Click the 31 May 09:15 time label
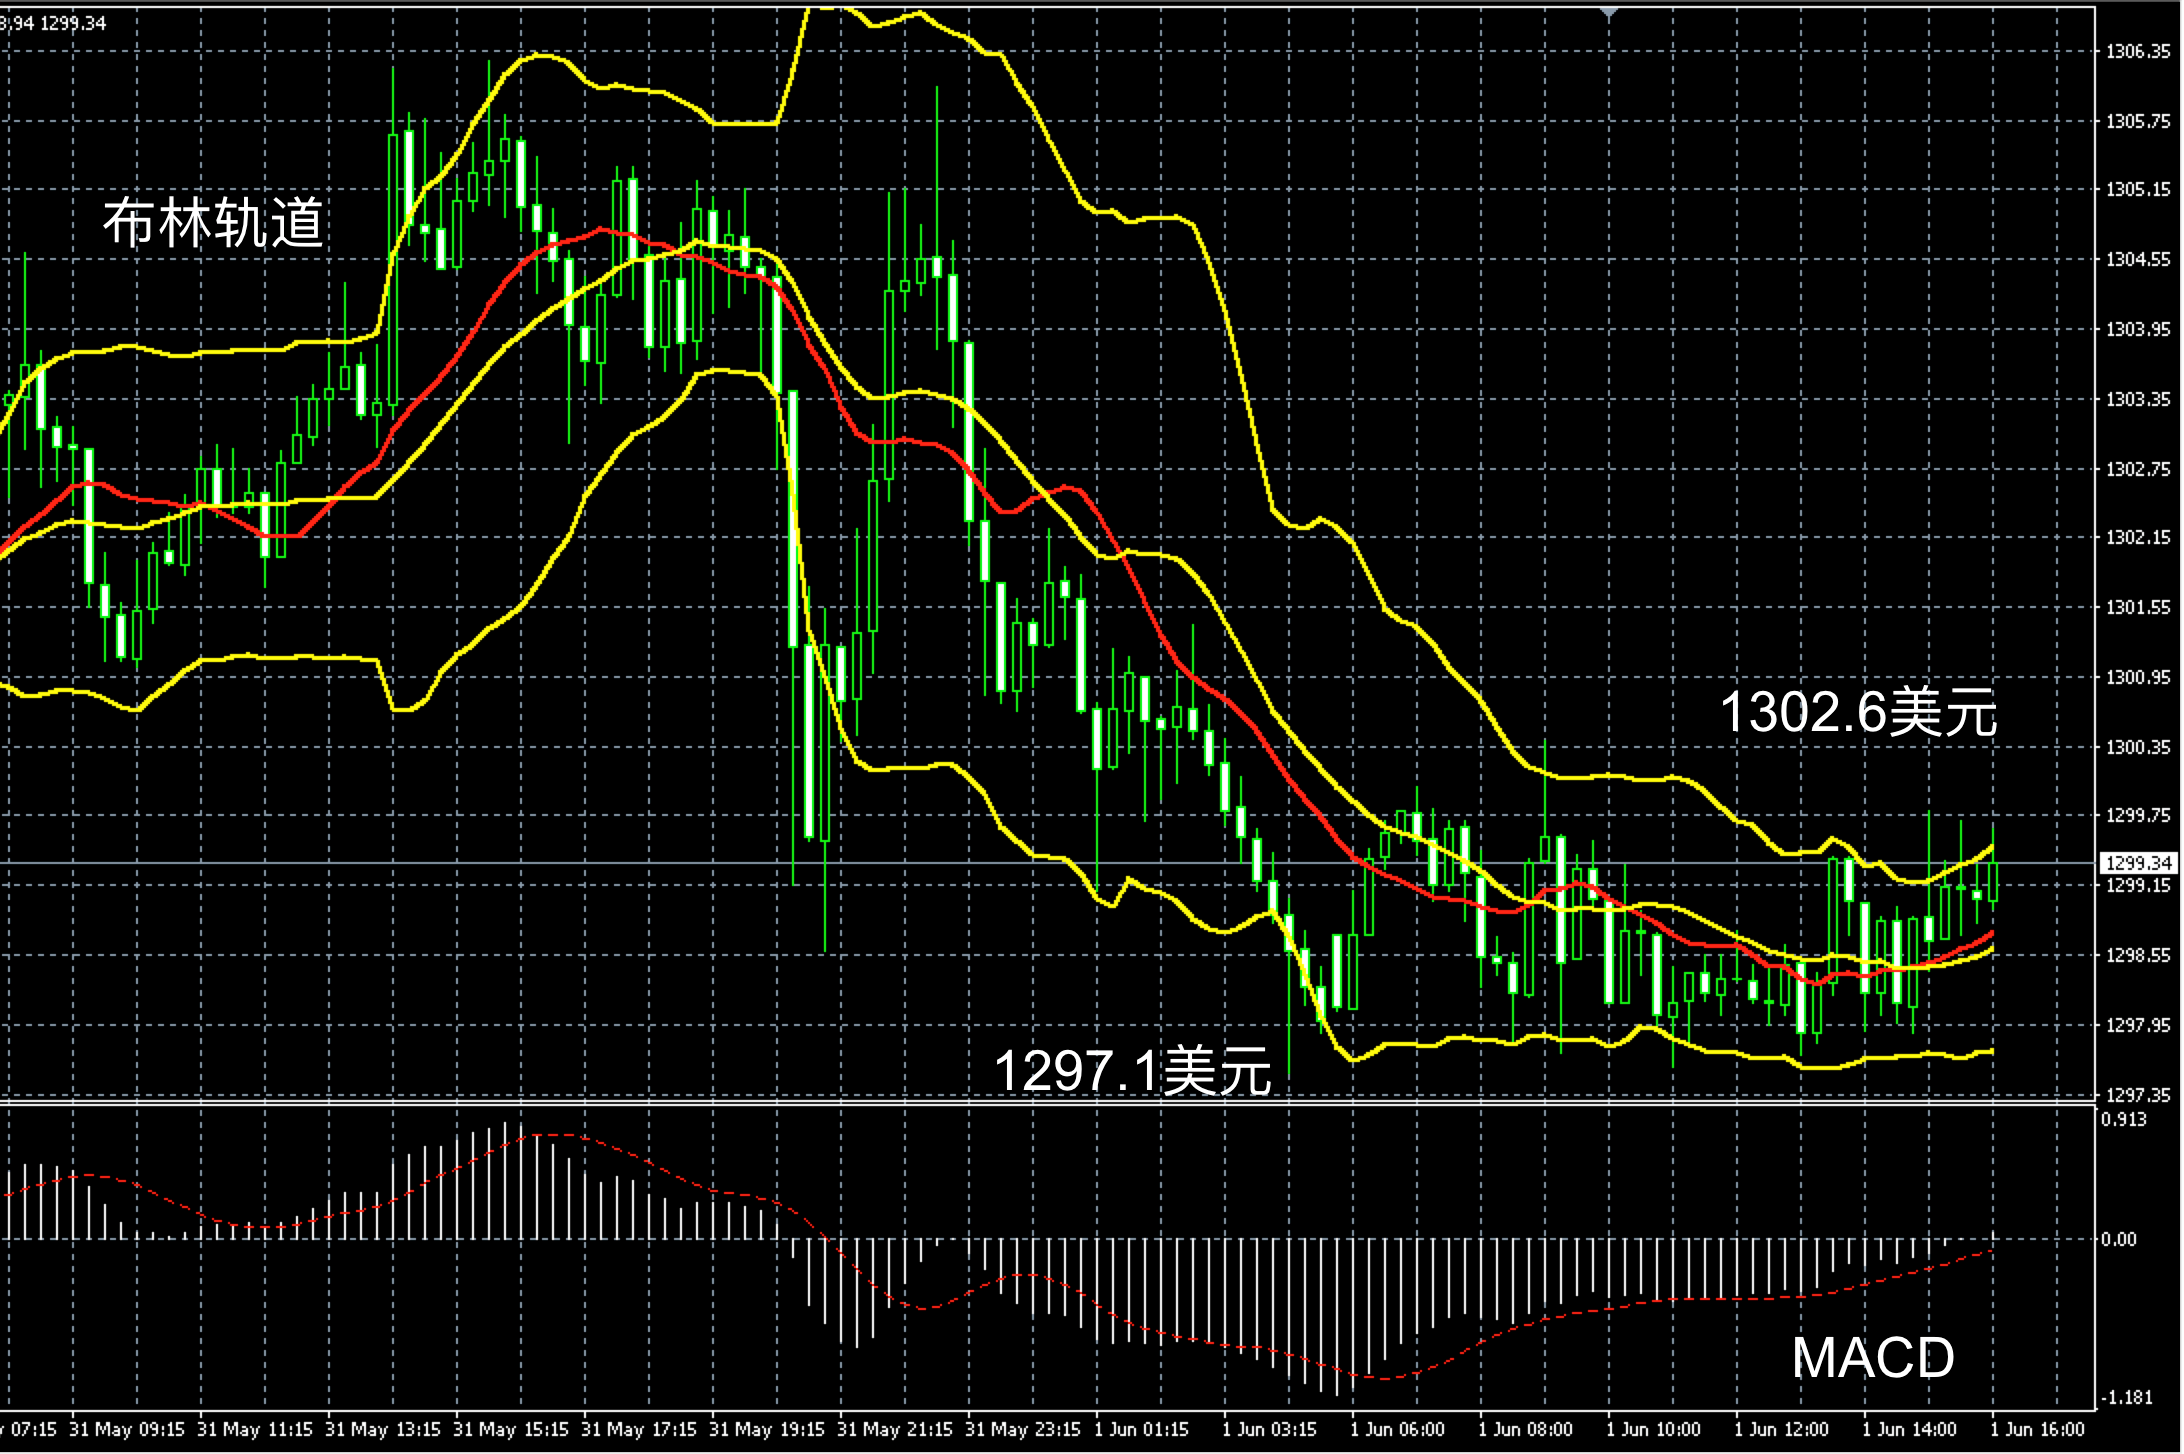2184x1454 pixels. tap(127, 1430)
